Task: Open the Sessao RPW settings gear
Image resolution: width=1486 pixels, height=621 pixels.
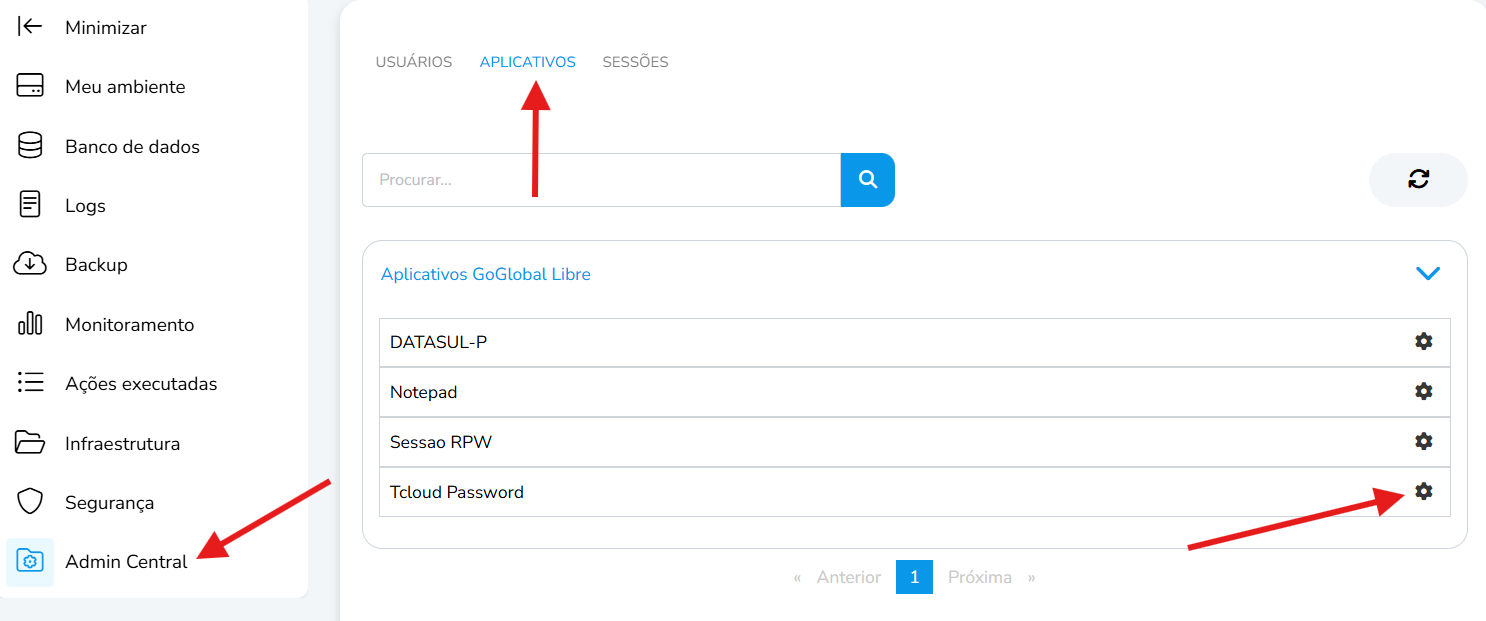Action: tap(1423, 441)
